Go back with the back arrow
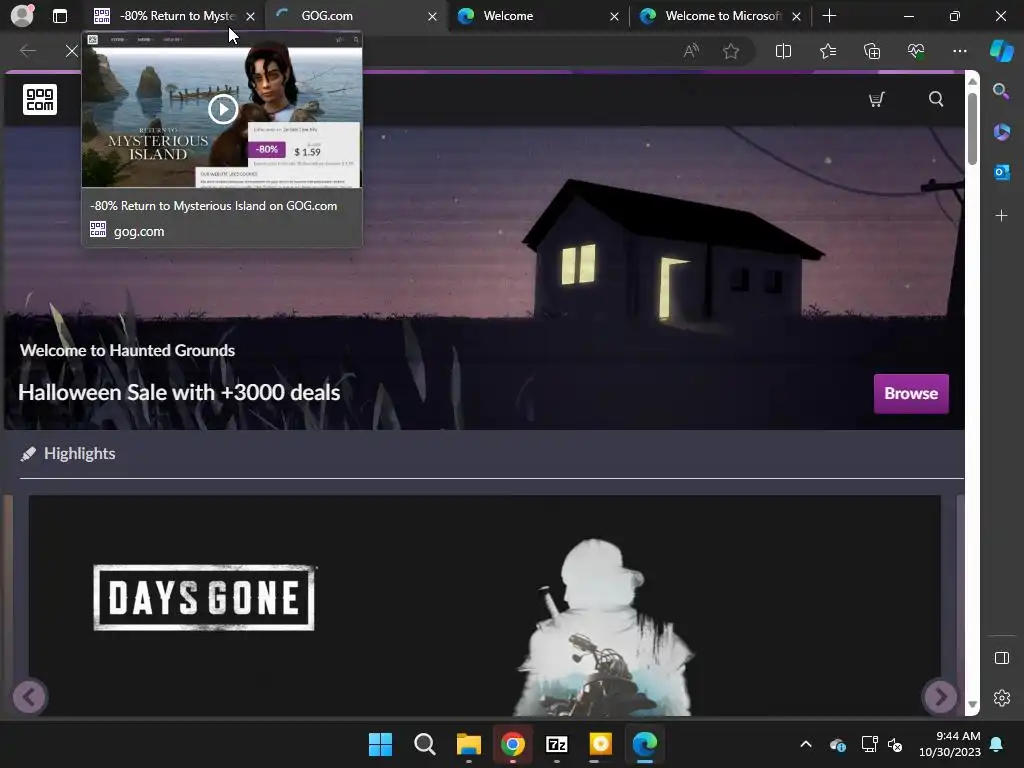 coord(27,51)
